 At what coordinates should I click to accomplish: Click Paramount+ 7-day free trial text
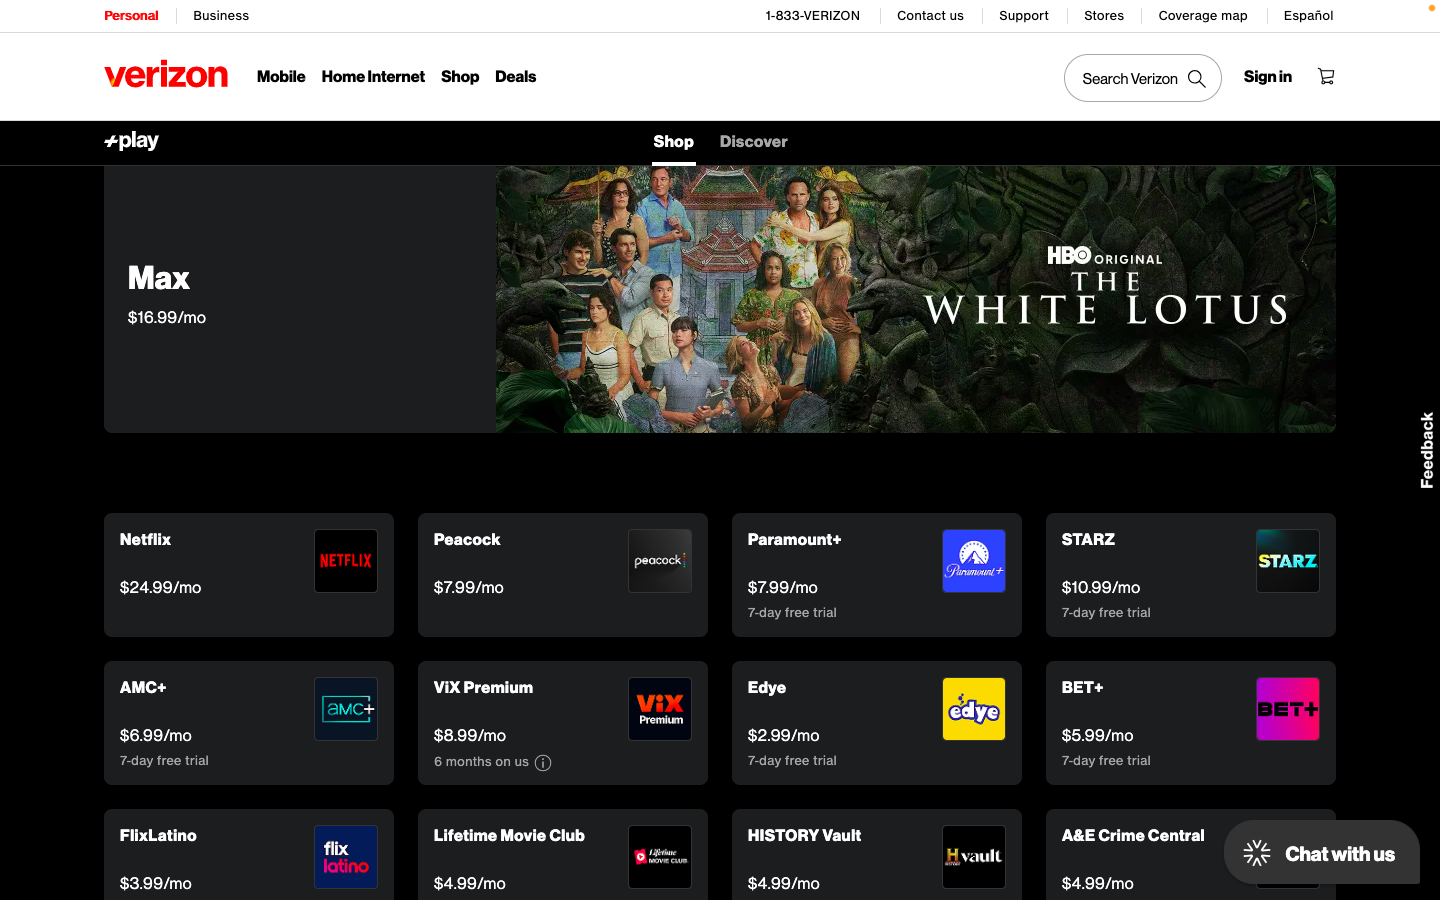(x=792, y=613)
